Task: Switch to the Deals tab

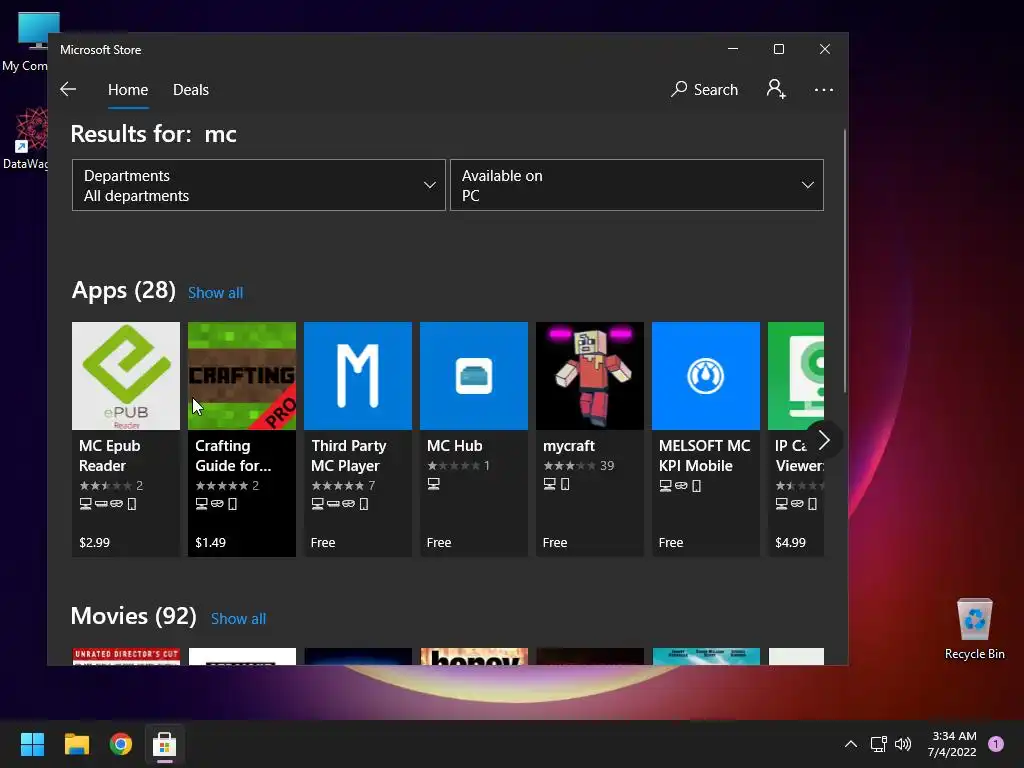Action: coord(191,89)
